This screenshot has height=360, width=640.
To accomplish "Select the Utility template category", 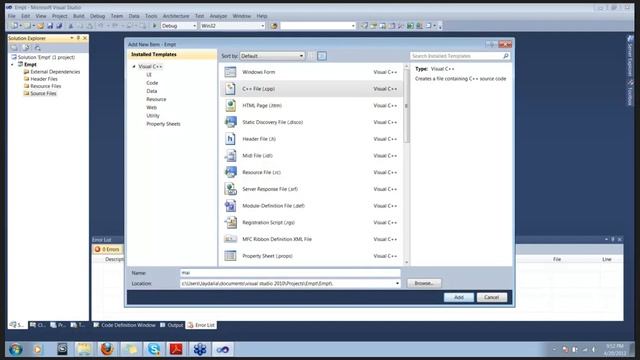I will tap(153, 116).
